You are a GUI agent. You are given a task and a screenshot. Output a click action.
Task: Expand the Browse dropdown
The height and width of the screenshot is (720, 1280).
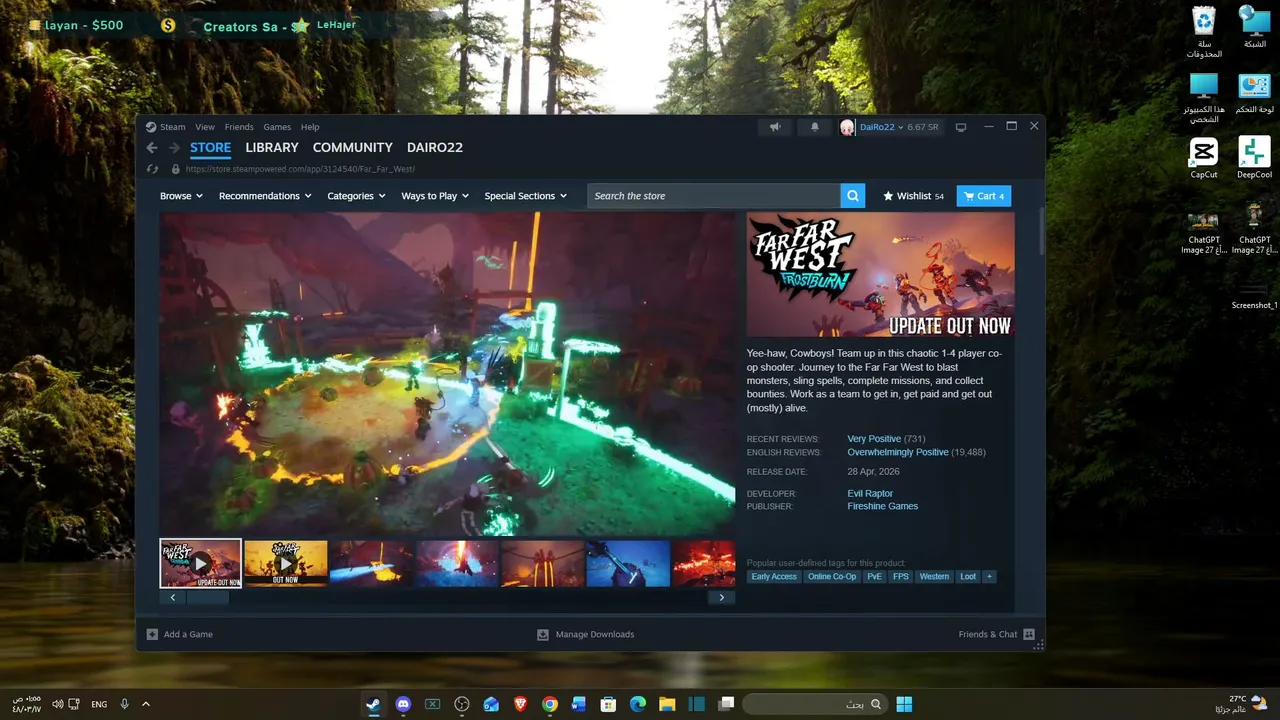[181, 196]
